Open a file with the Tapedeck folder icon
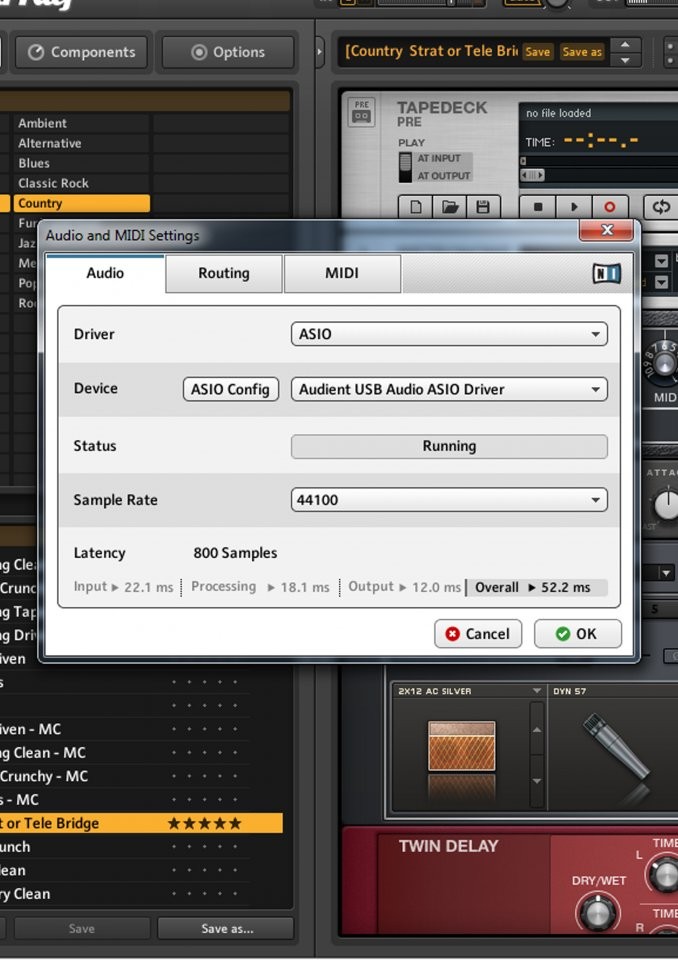 (449, 208)
